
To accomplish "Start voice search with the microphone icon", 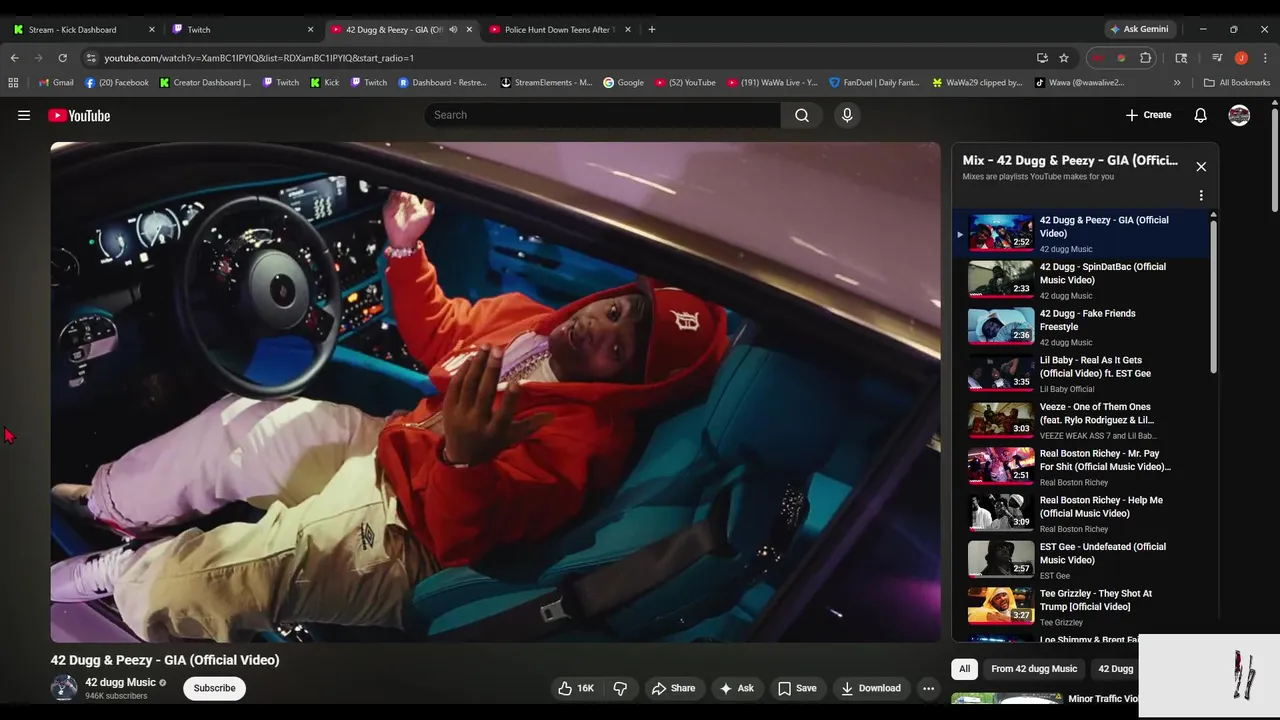I will [x=847, y=115].
